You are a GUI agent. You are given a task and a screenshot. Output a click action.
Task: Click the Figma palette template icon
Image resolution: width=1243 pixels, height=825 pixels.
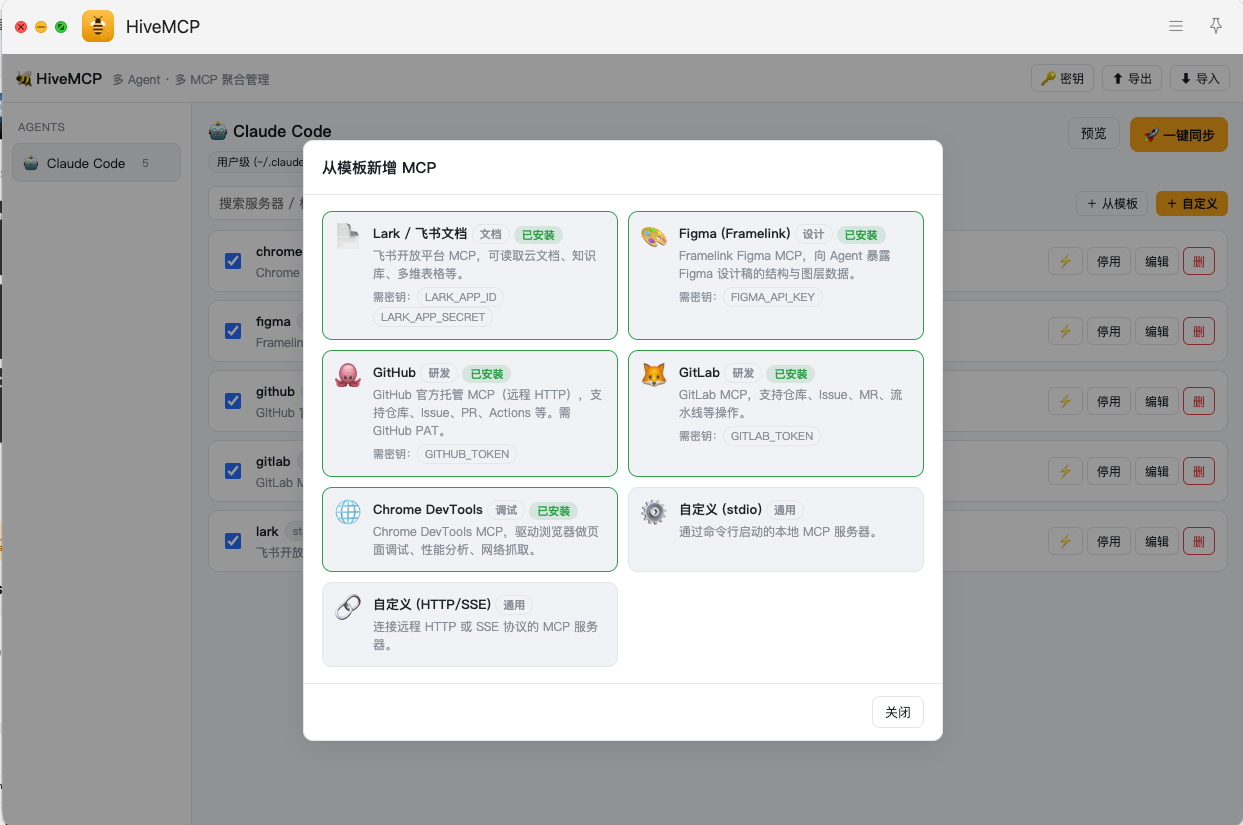[654, 237]
